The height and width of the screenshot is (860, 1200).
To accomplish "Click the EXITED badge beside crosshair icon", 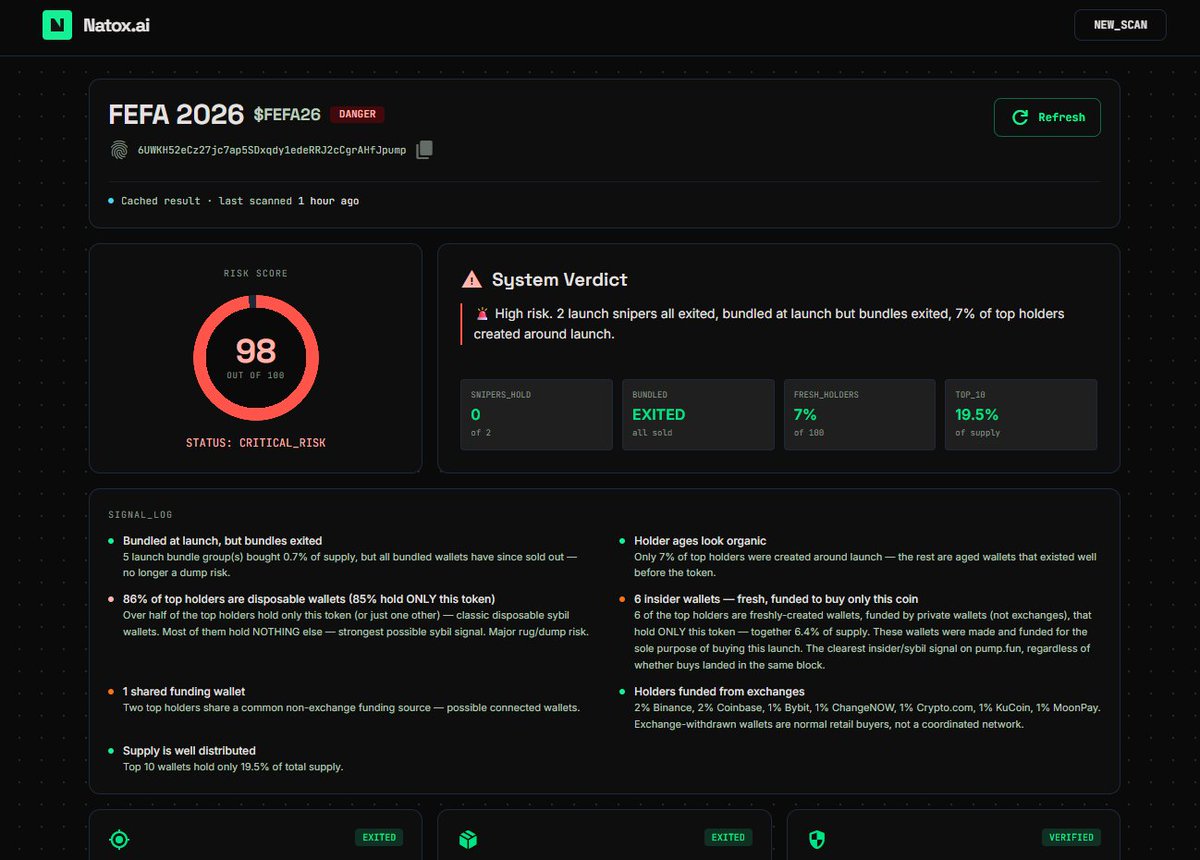I will pos(379,837).
